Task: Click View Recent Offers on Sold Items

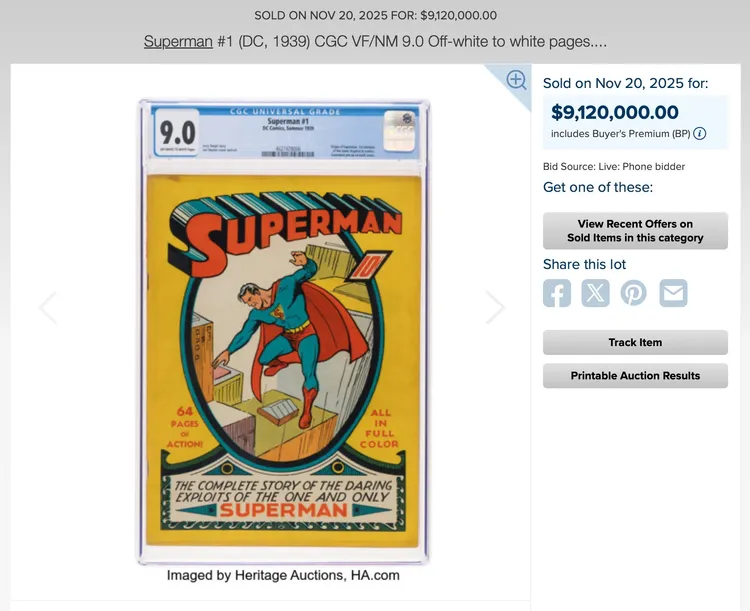Action: [635, 231]
